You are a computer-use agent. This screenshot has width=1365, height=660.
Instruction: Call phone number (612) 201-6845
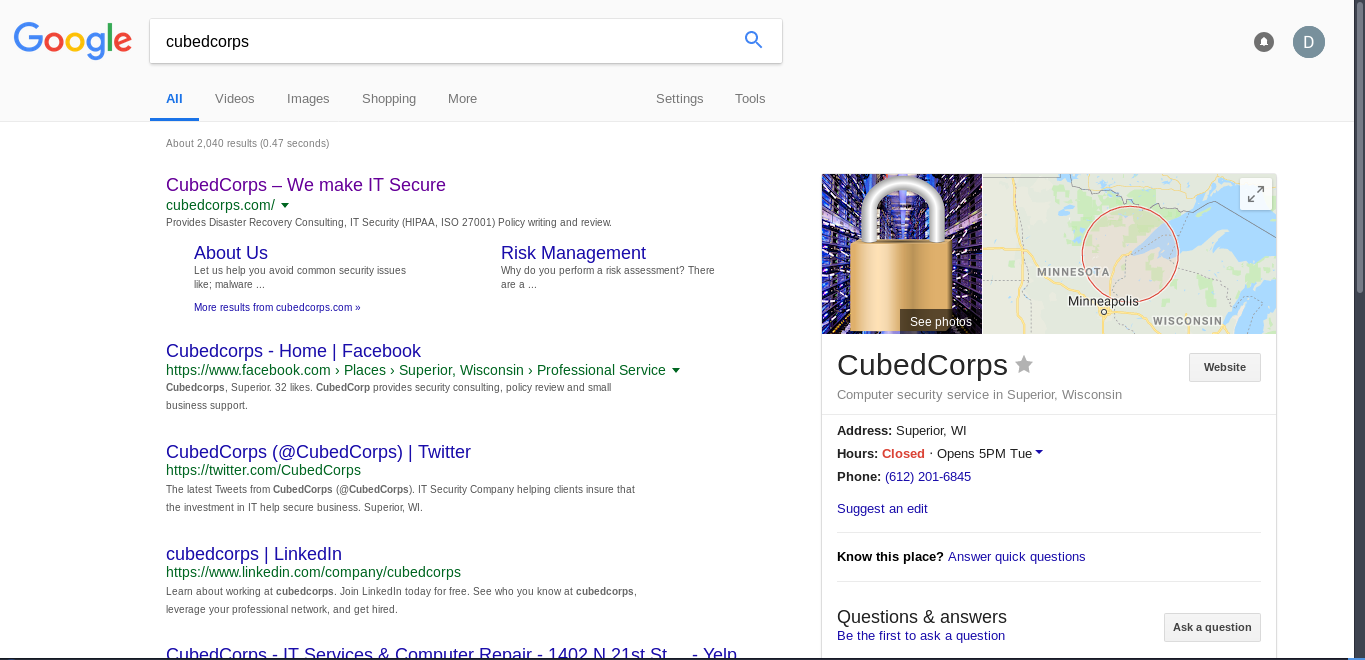coord(928,477)
